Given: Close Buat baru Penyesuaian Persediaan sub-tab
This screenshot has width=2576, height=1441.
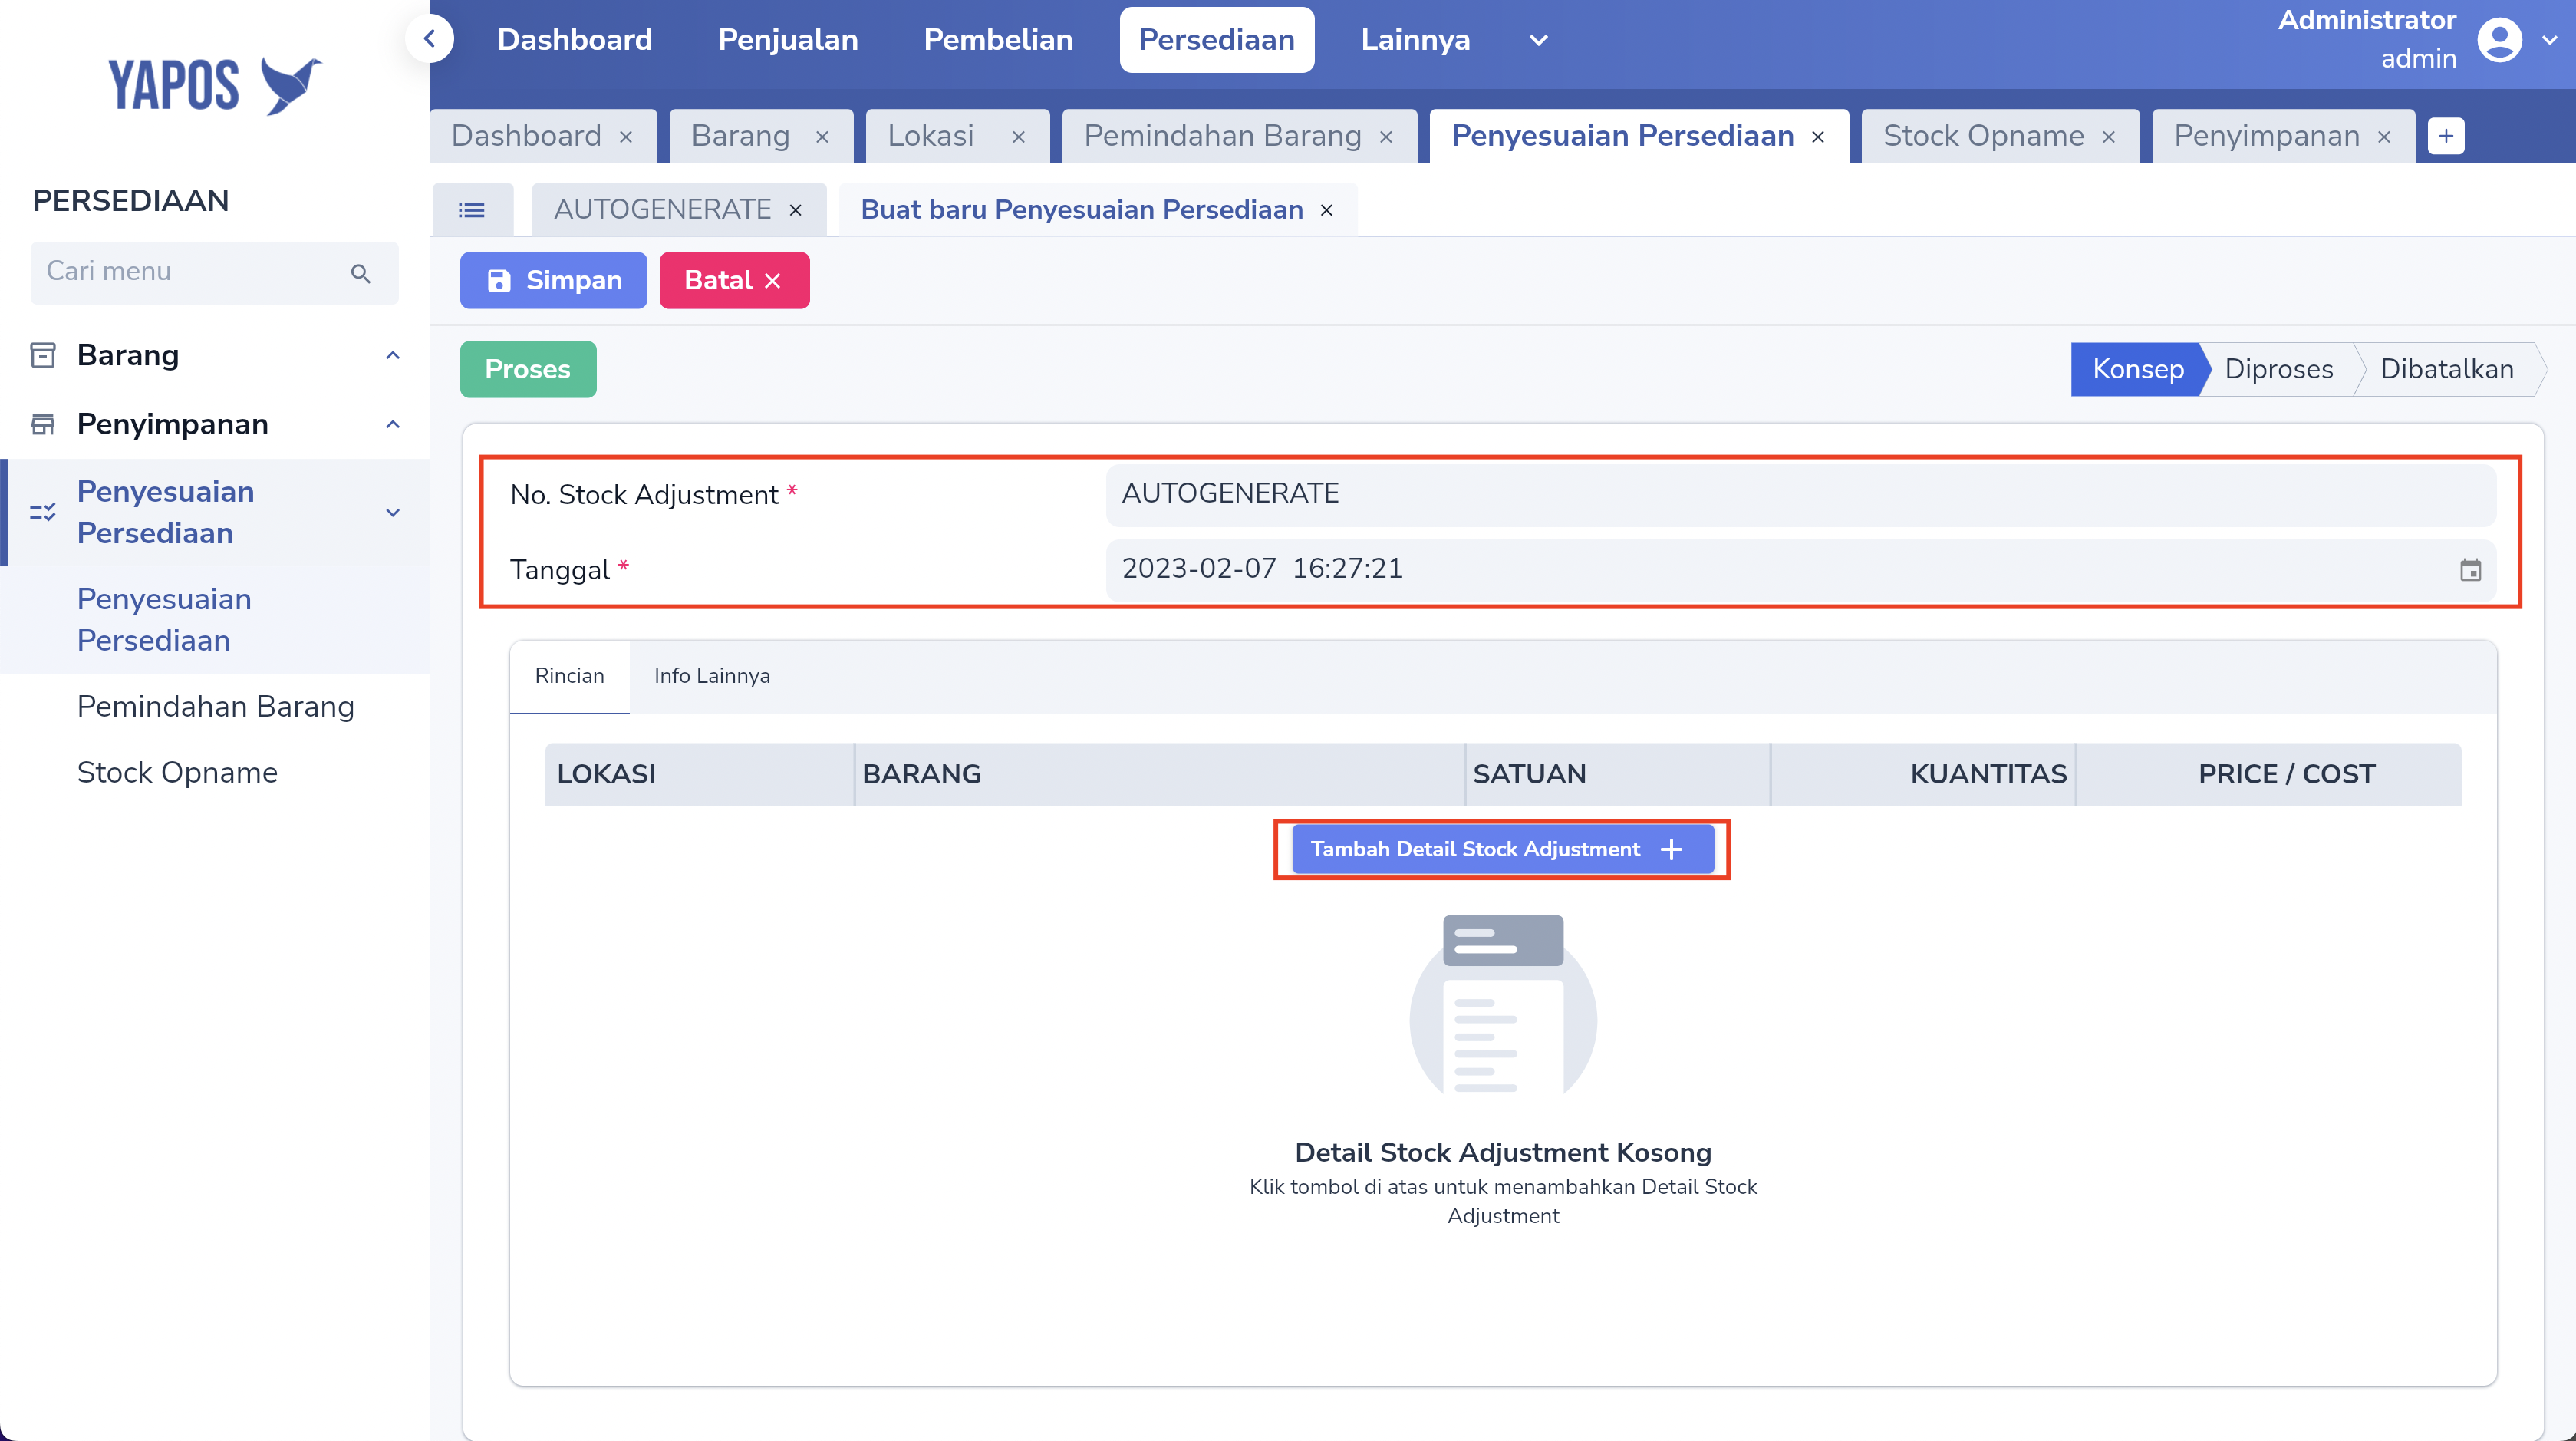Looking at the screenshot, I should tap(1327, 210).
